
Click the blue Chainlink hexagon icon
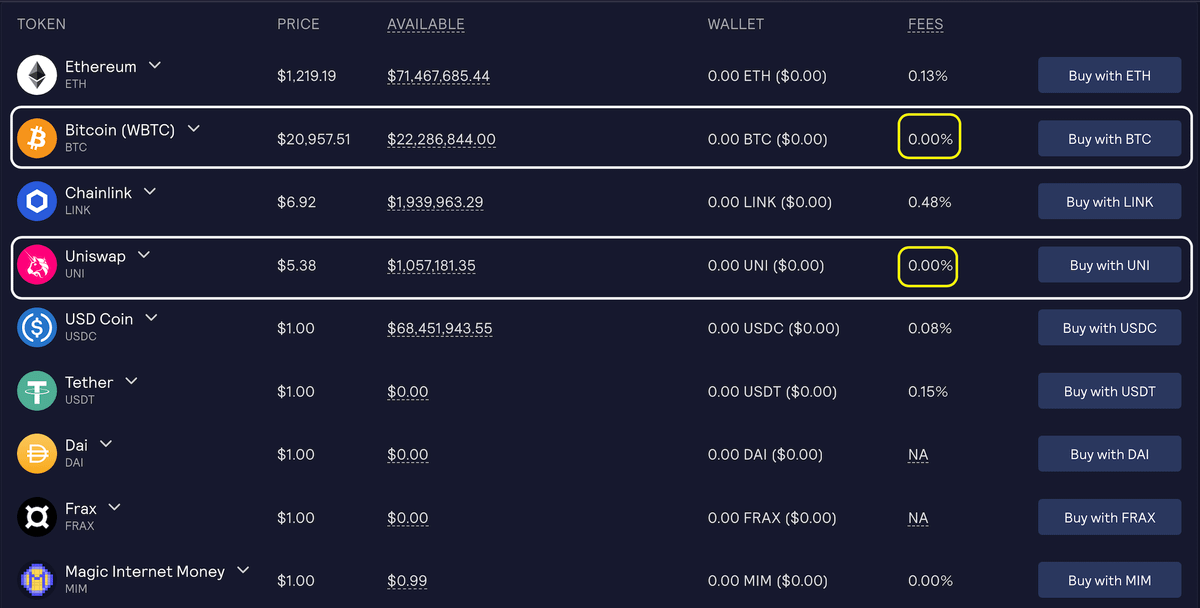pos(37,201)
